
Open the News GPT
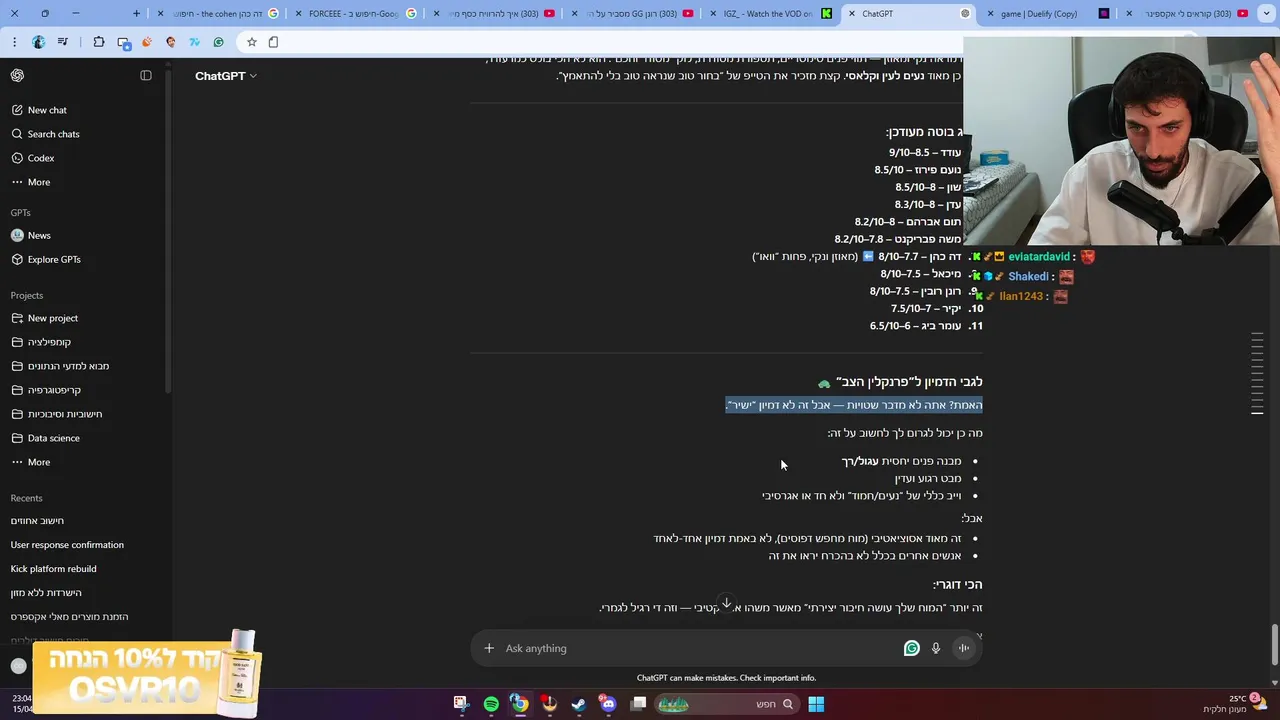click(x=30, y=235)
